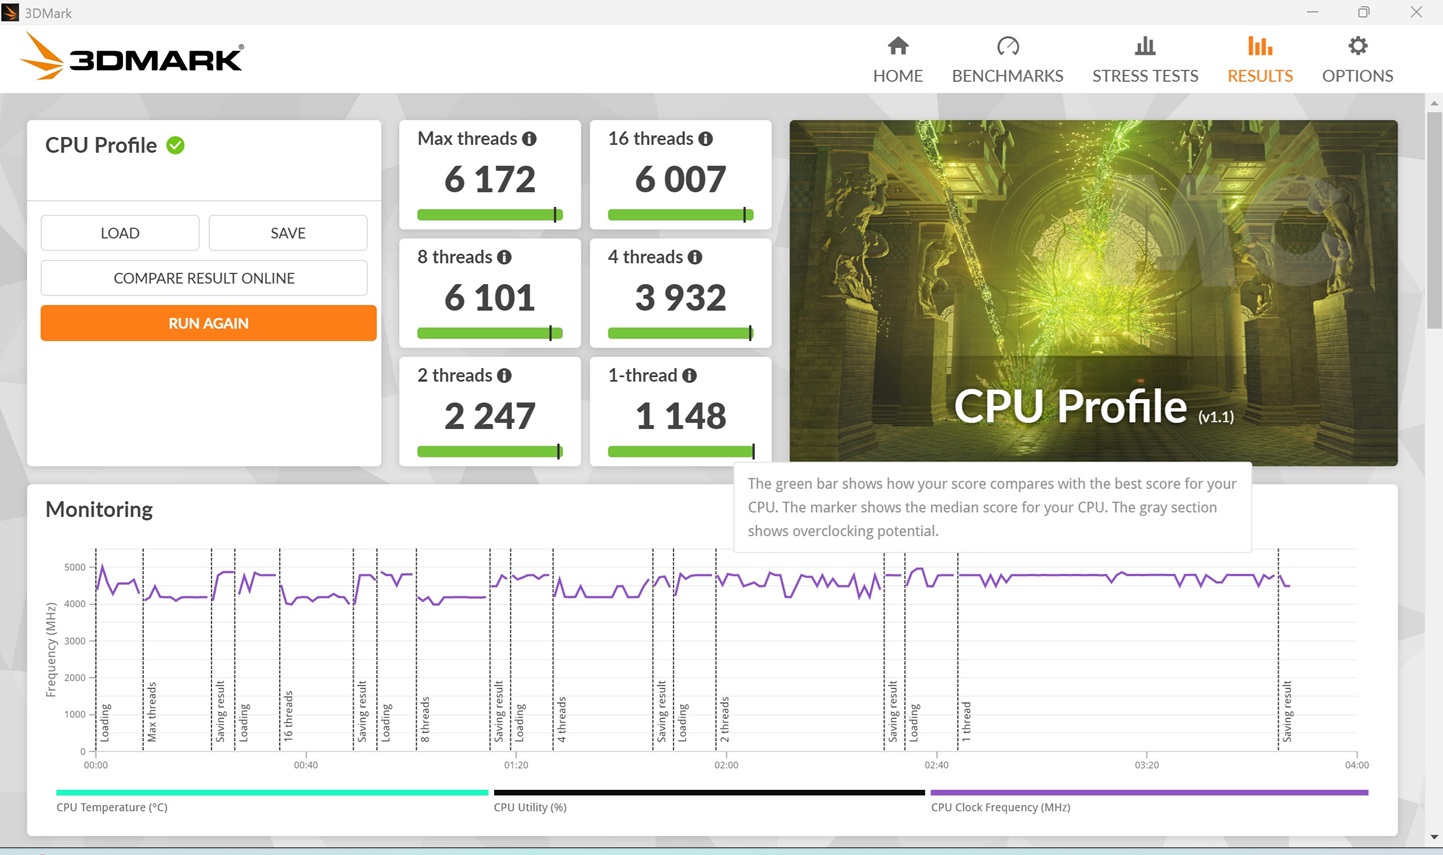Show info for 2 threads score
The image size is (1443, 855).
(504, 375)
